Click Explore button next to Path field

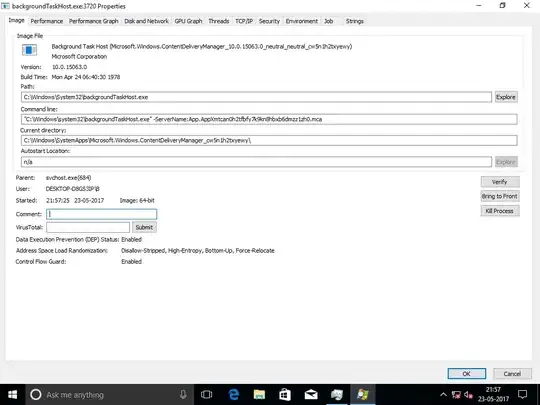point(506,97)
